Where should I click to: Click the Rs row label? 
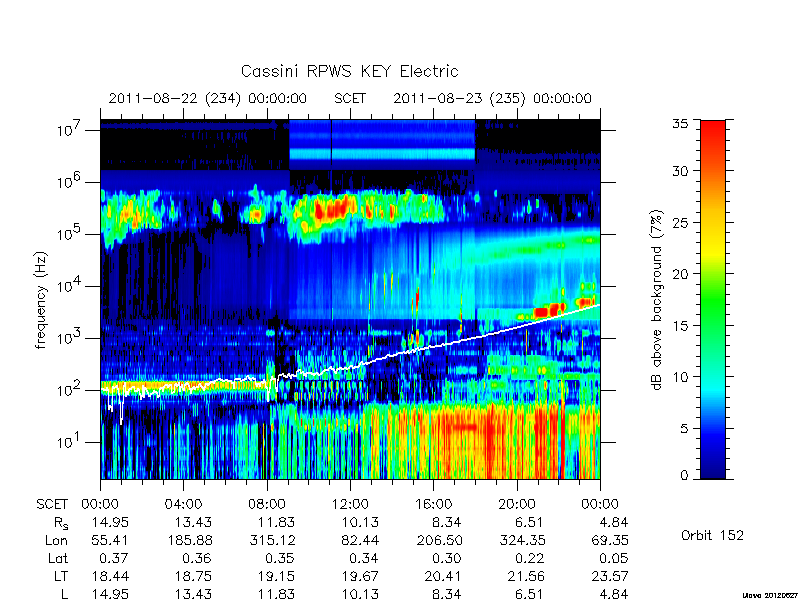[x=61, y=523]
